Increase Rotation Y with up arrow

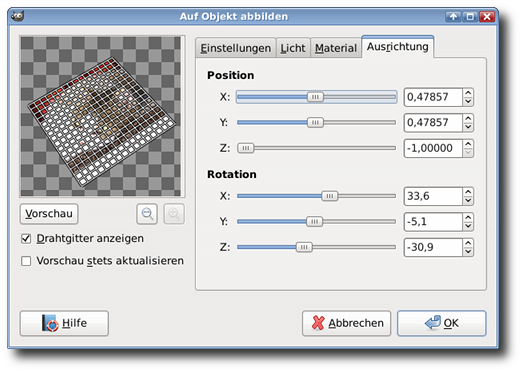coord(468,218)
